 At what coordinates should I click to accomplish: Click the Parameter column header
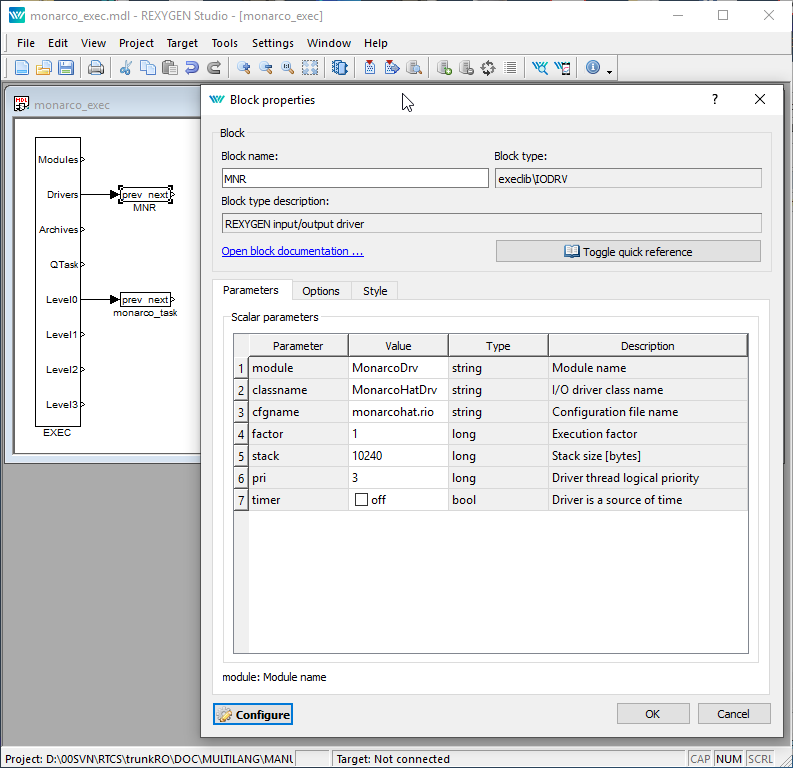(298, 346)
